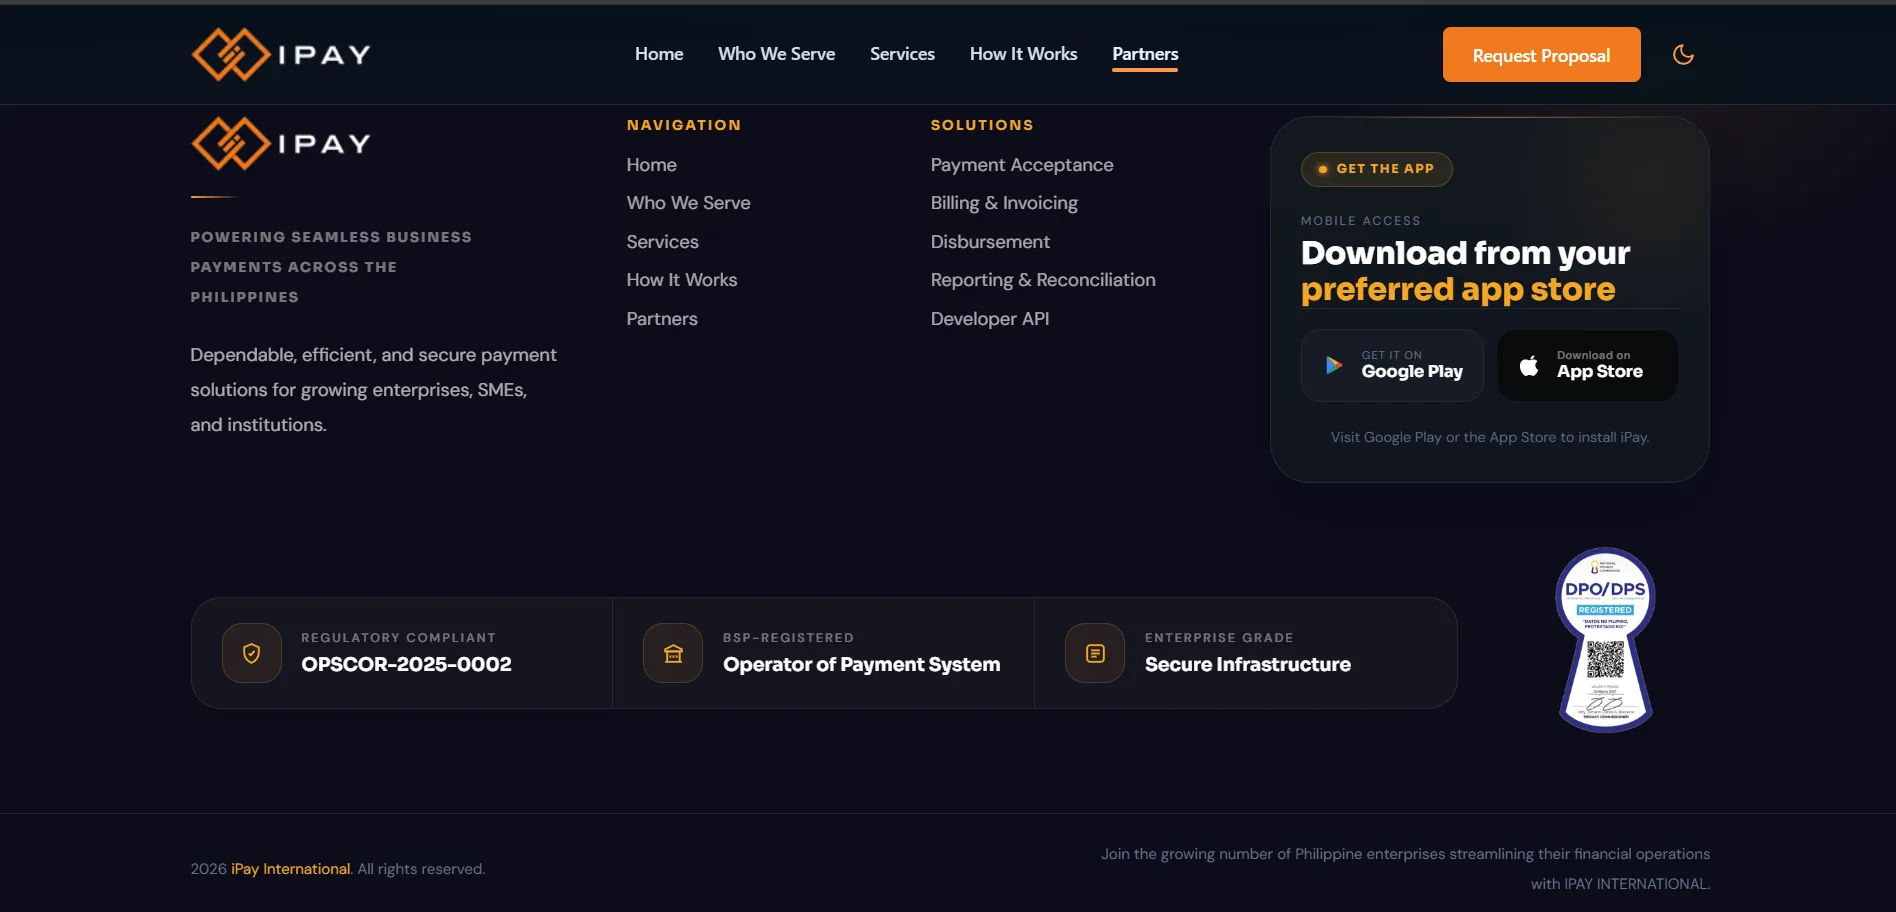
Task: Open Billing & Invoicing under Solutions
Action: point(1004,203)
